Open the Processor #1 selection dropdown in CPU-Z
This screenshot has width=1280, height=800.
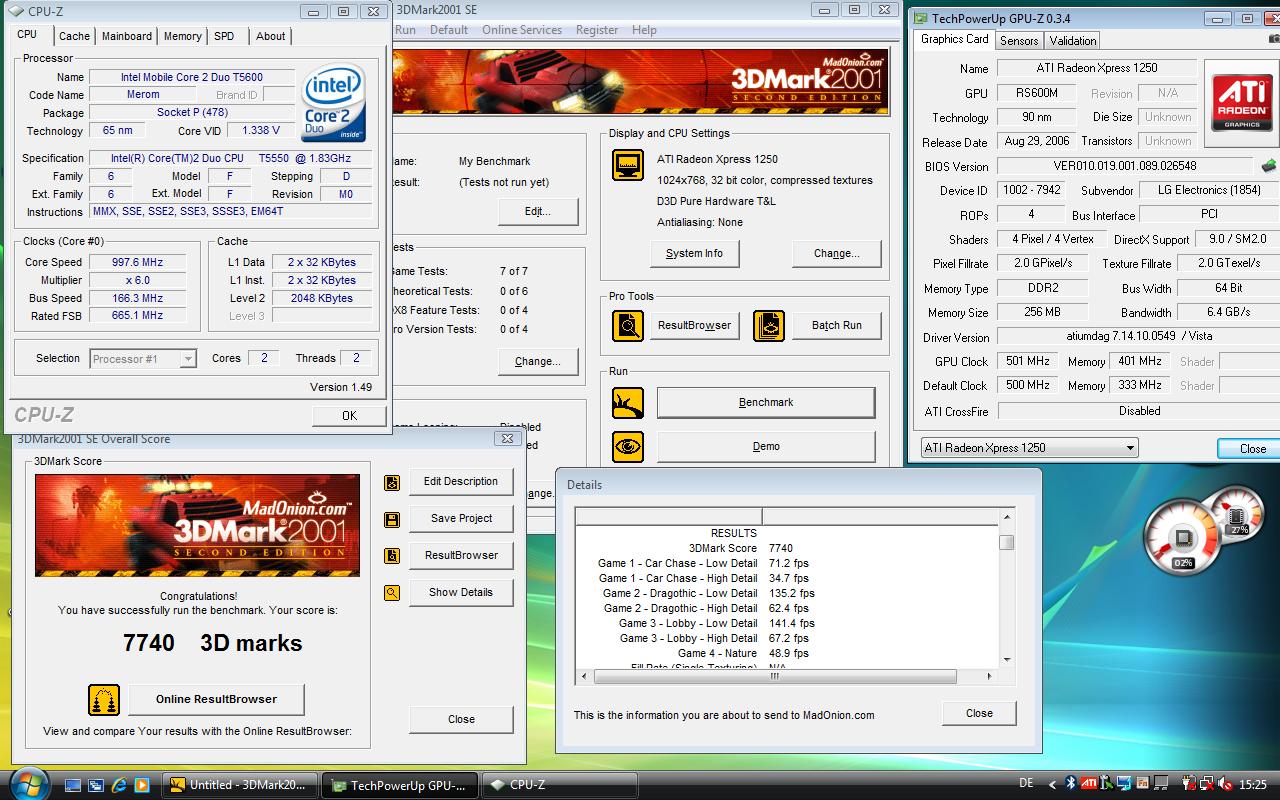click(x=187, y=359)
